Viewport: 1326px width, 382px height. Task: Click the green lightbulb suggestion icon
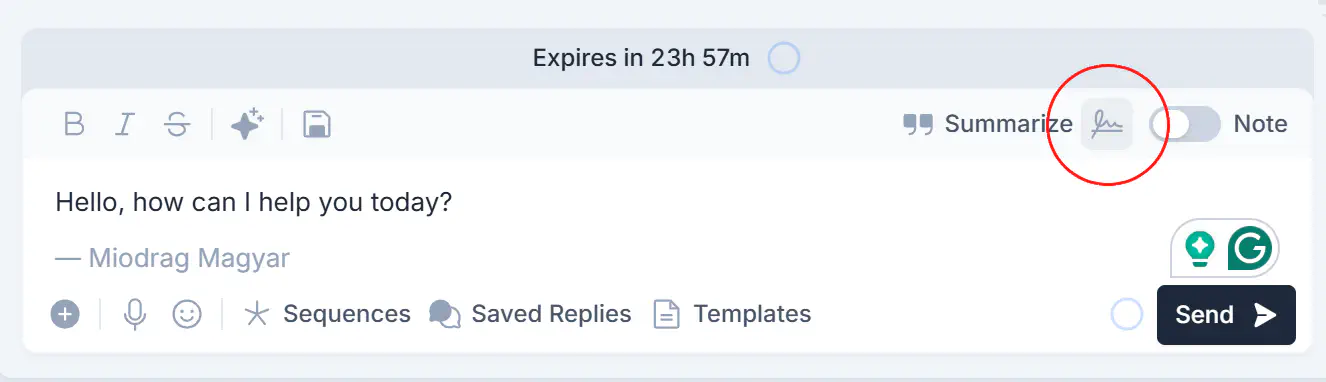[1199, 247]
